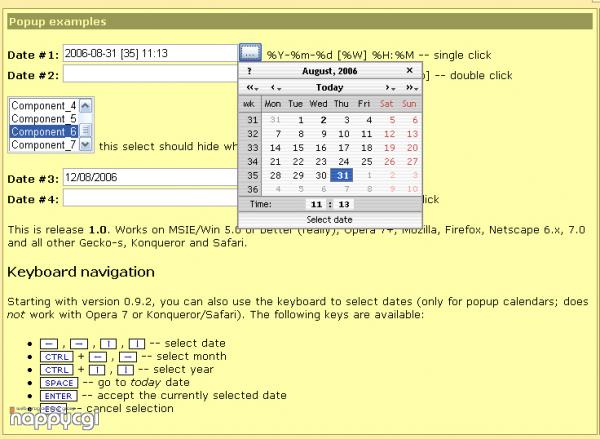The height and width of the screenshot is (439, 600).
Task: Choose Component_5 from list box
Action: click(x=43, y=118)
